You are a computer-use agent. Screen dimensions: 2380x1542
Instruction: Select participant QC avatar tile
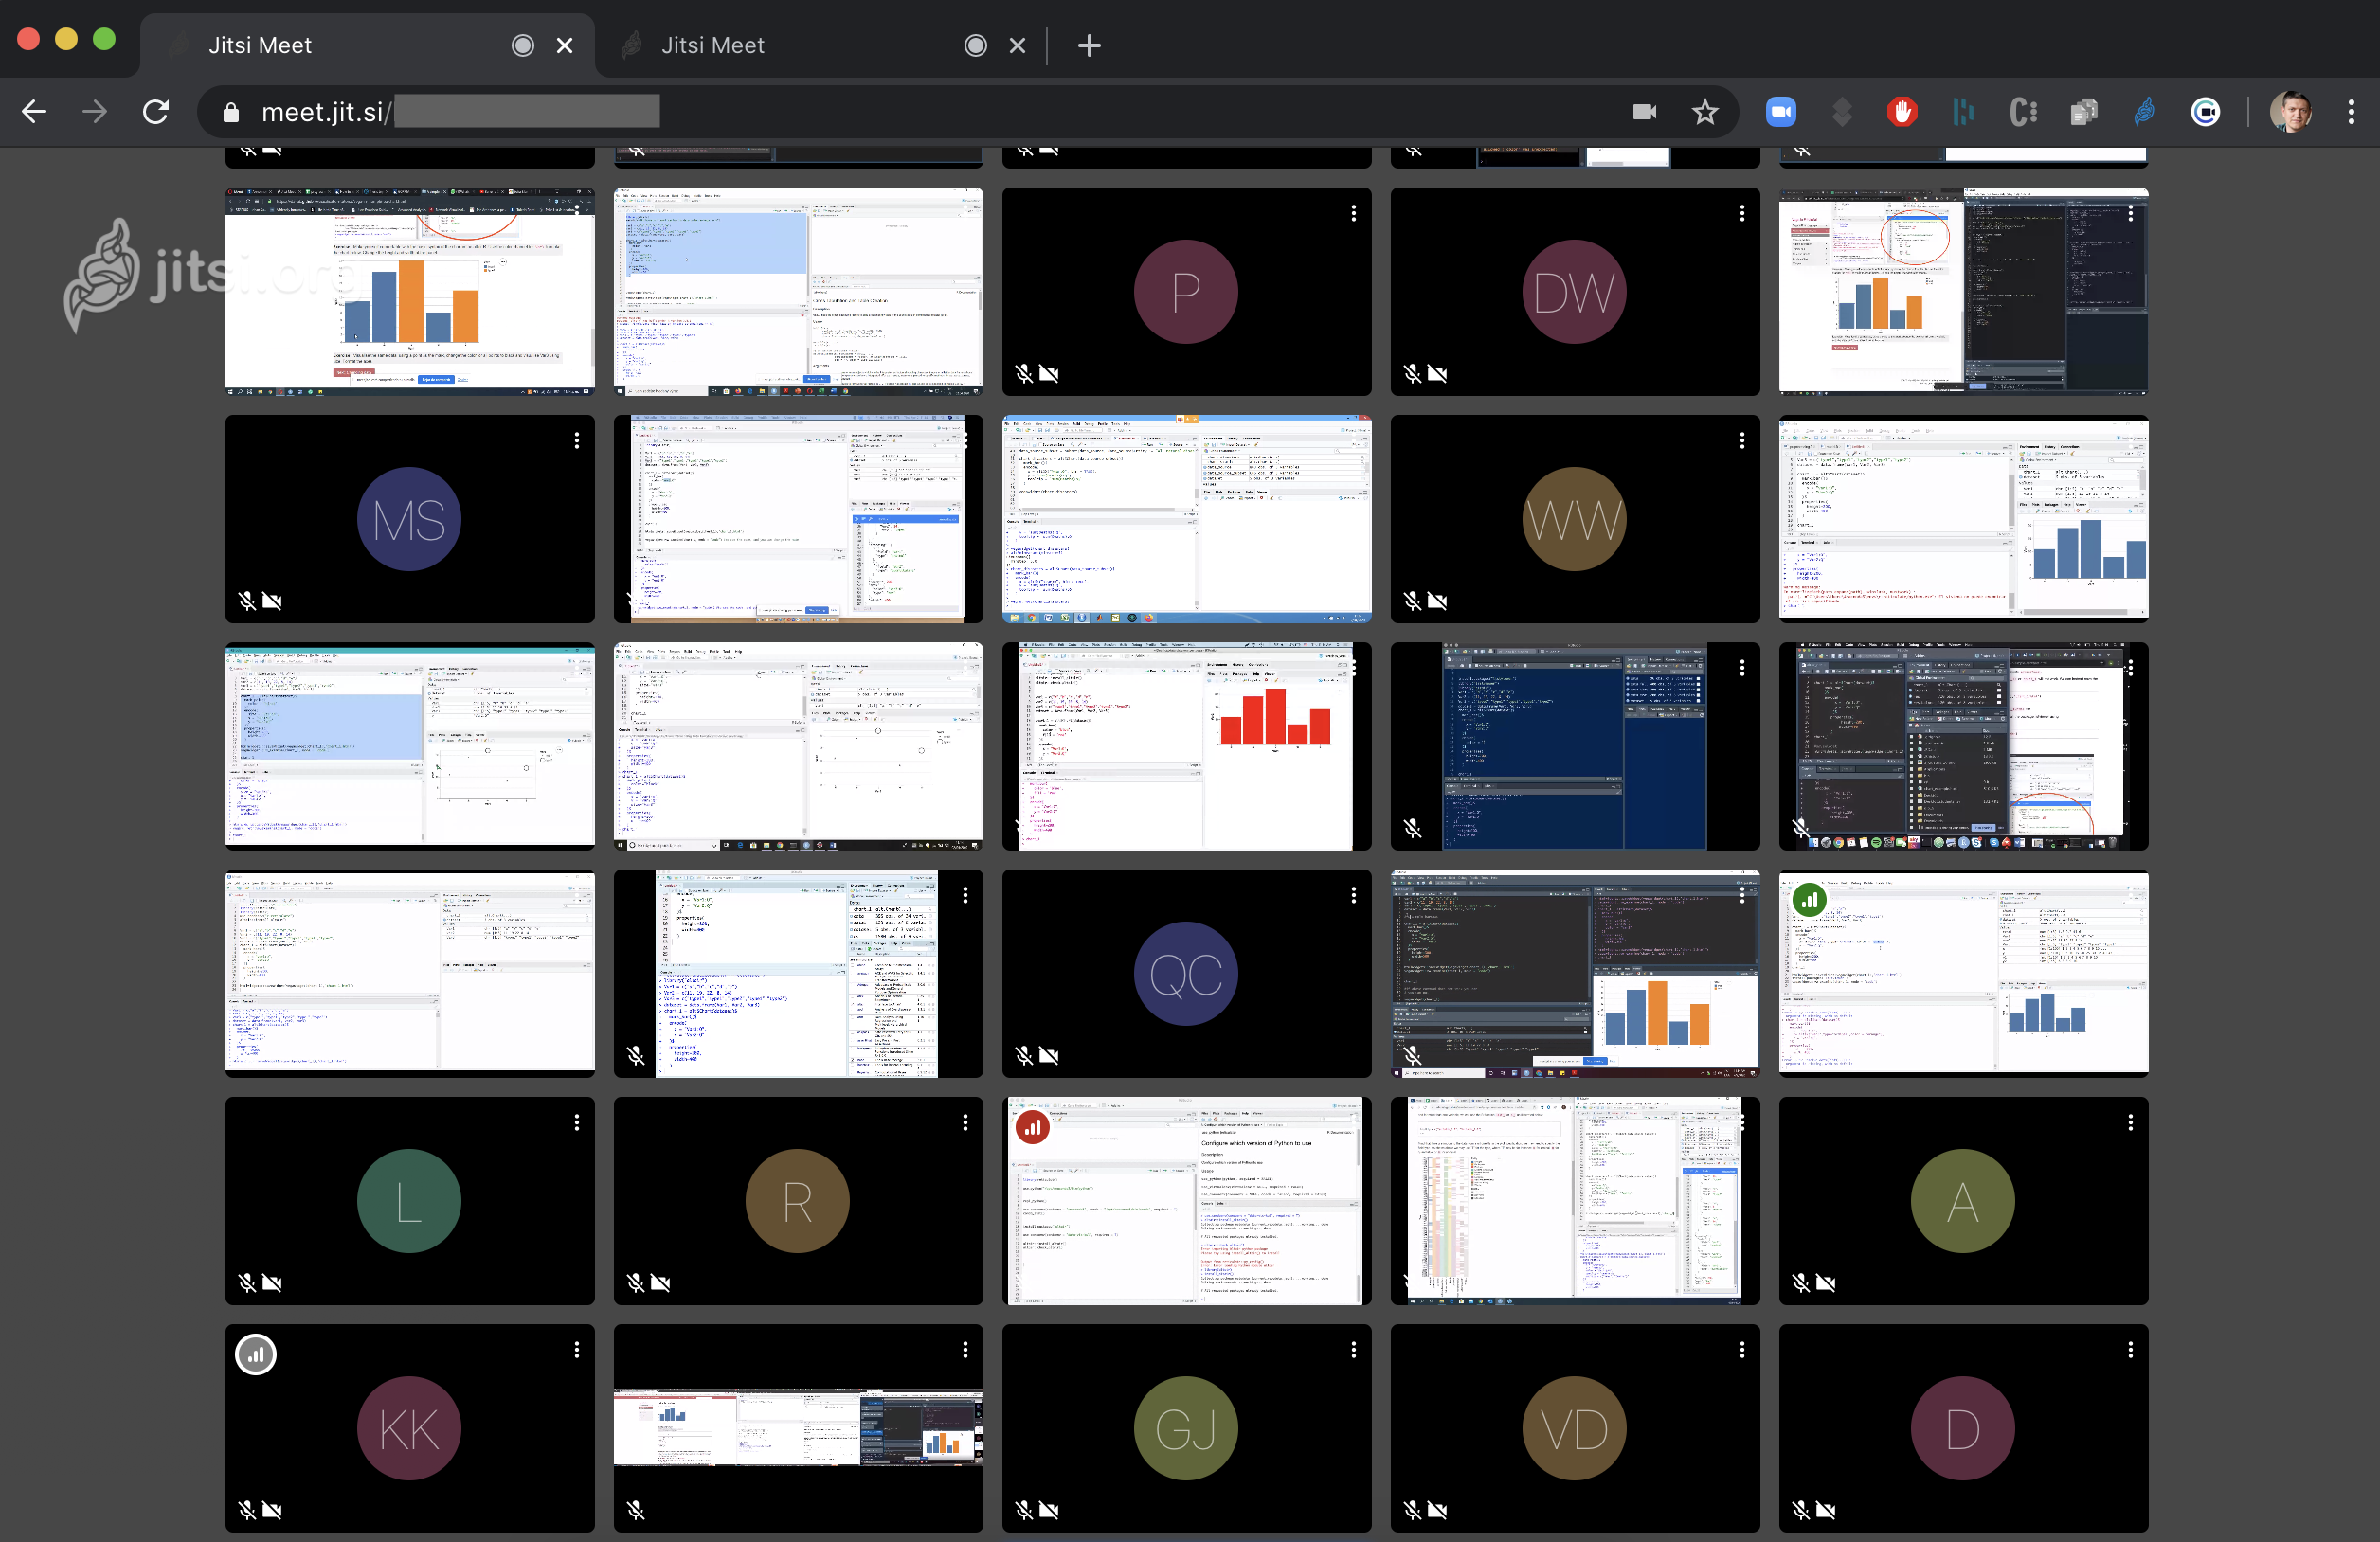[1186, 973]
